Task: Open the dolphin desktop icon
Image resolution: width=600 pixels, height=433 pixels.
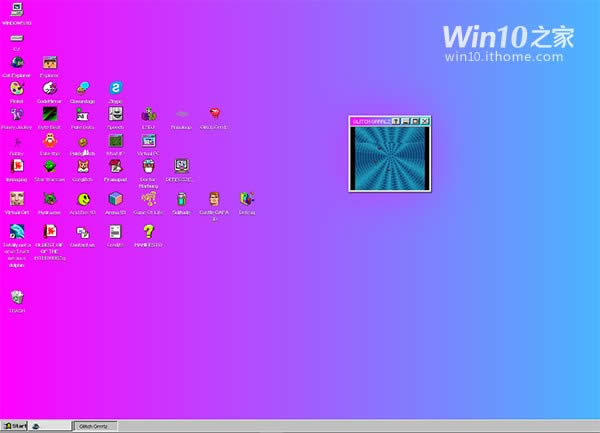Action: pyautogui.click(x=16, y=231)
